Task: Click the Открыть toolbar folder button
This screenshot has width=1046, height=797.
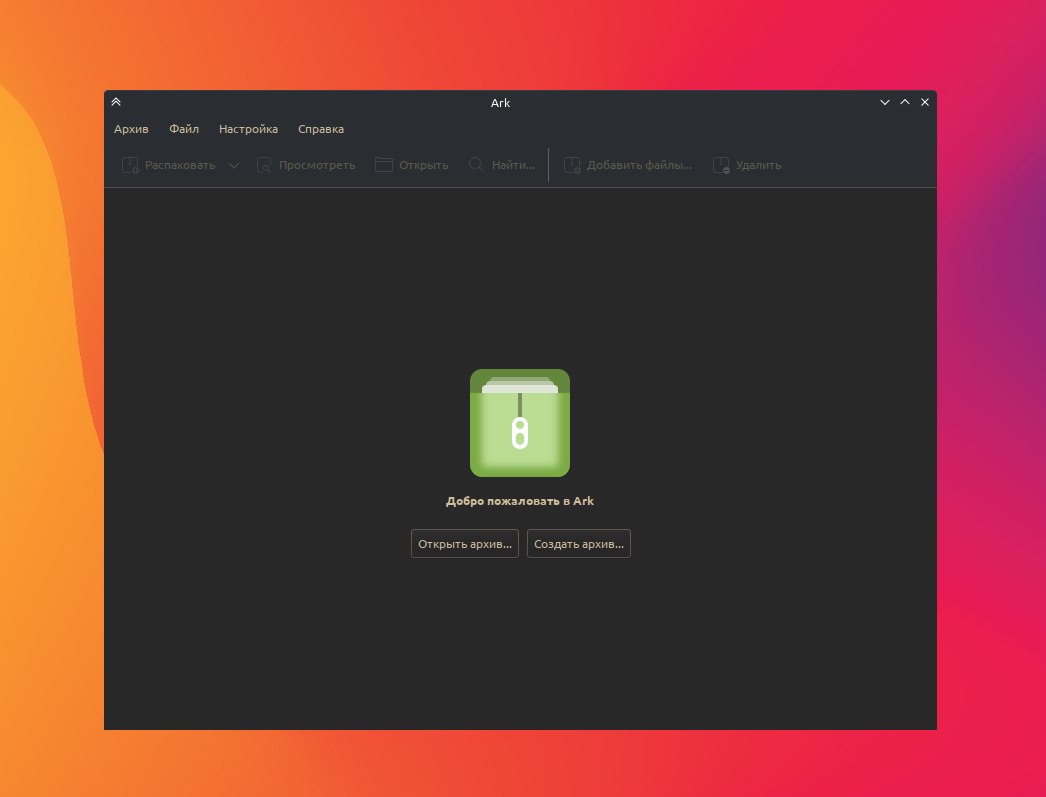Action: pos(412,165)
